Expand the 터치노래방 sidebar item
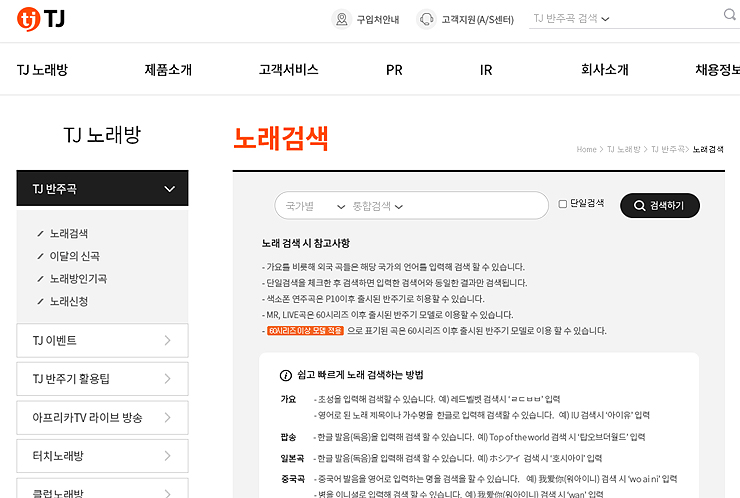This screenshot has width=740, height=498. 102,456
